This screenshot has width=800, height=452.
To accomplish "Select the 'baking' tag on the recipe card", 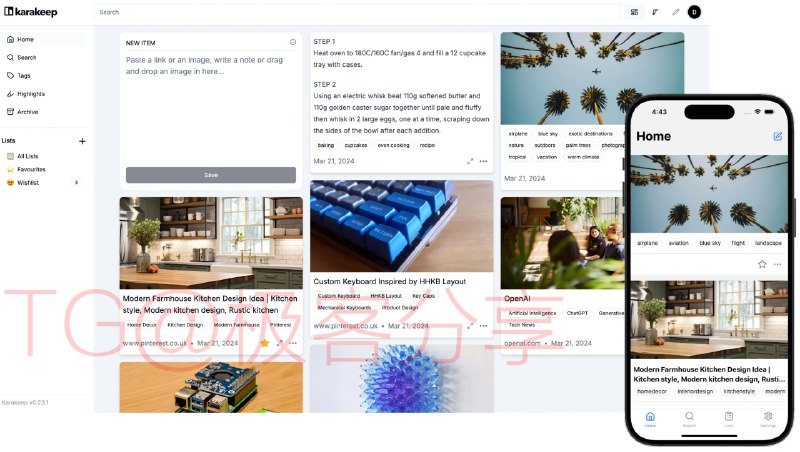I will [x=326, y=145].
